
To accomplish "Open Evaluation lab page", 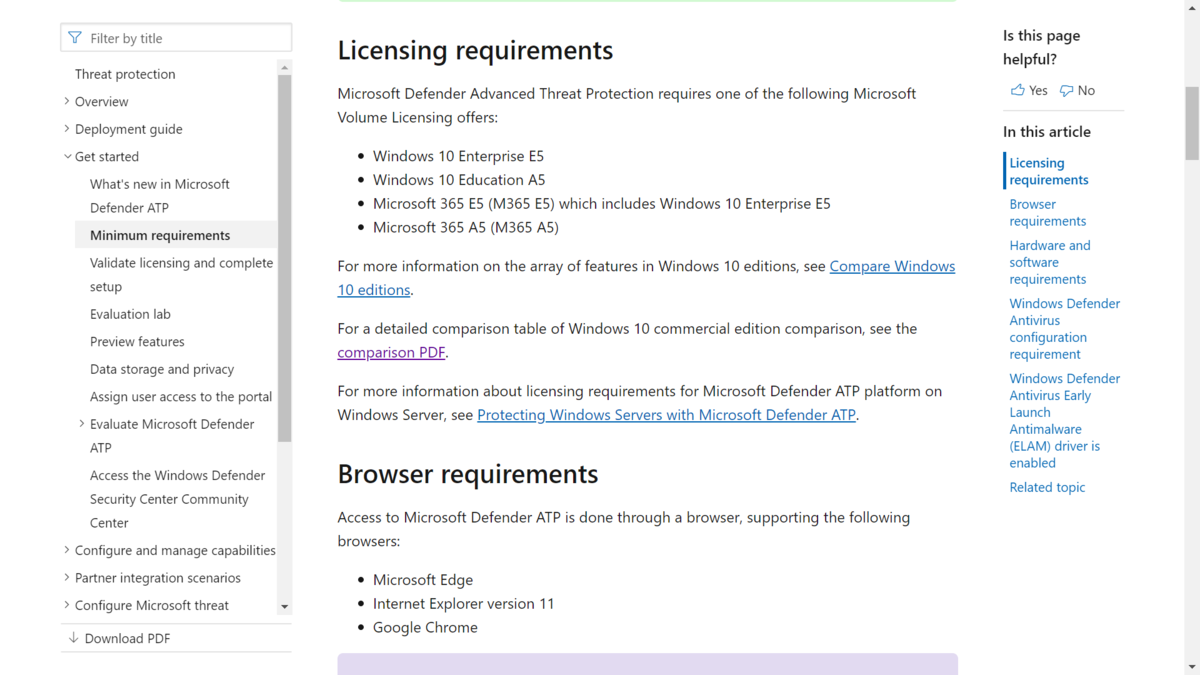I will coord(130,314).
